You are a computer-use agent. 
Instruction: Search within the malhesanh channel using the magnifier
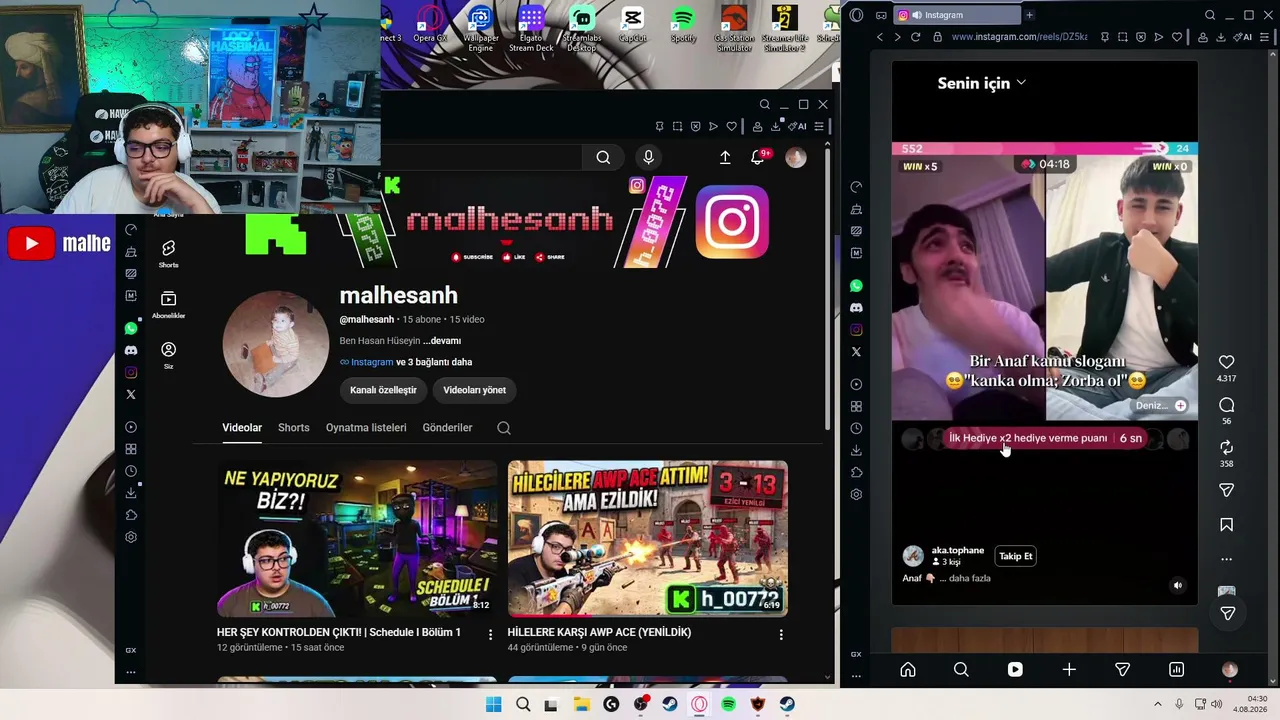point(504,428)
